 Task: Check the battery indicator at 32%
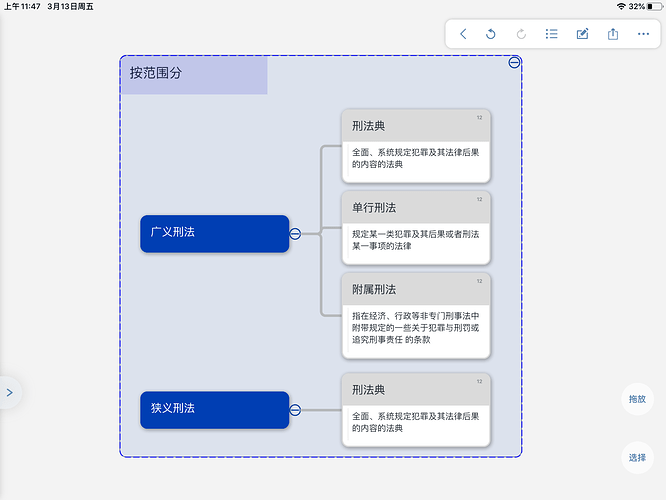(646, 6)
